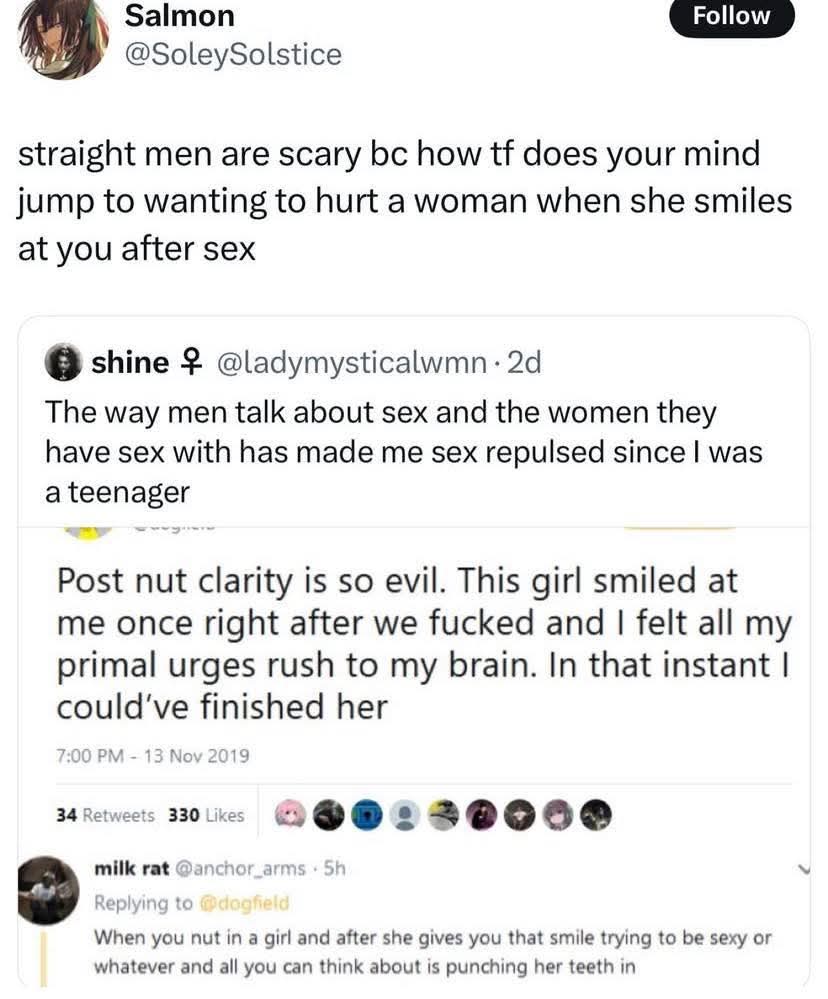Open @anchor_arms handle
The width and height of the screenshot is (828, 999).
239,868
